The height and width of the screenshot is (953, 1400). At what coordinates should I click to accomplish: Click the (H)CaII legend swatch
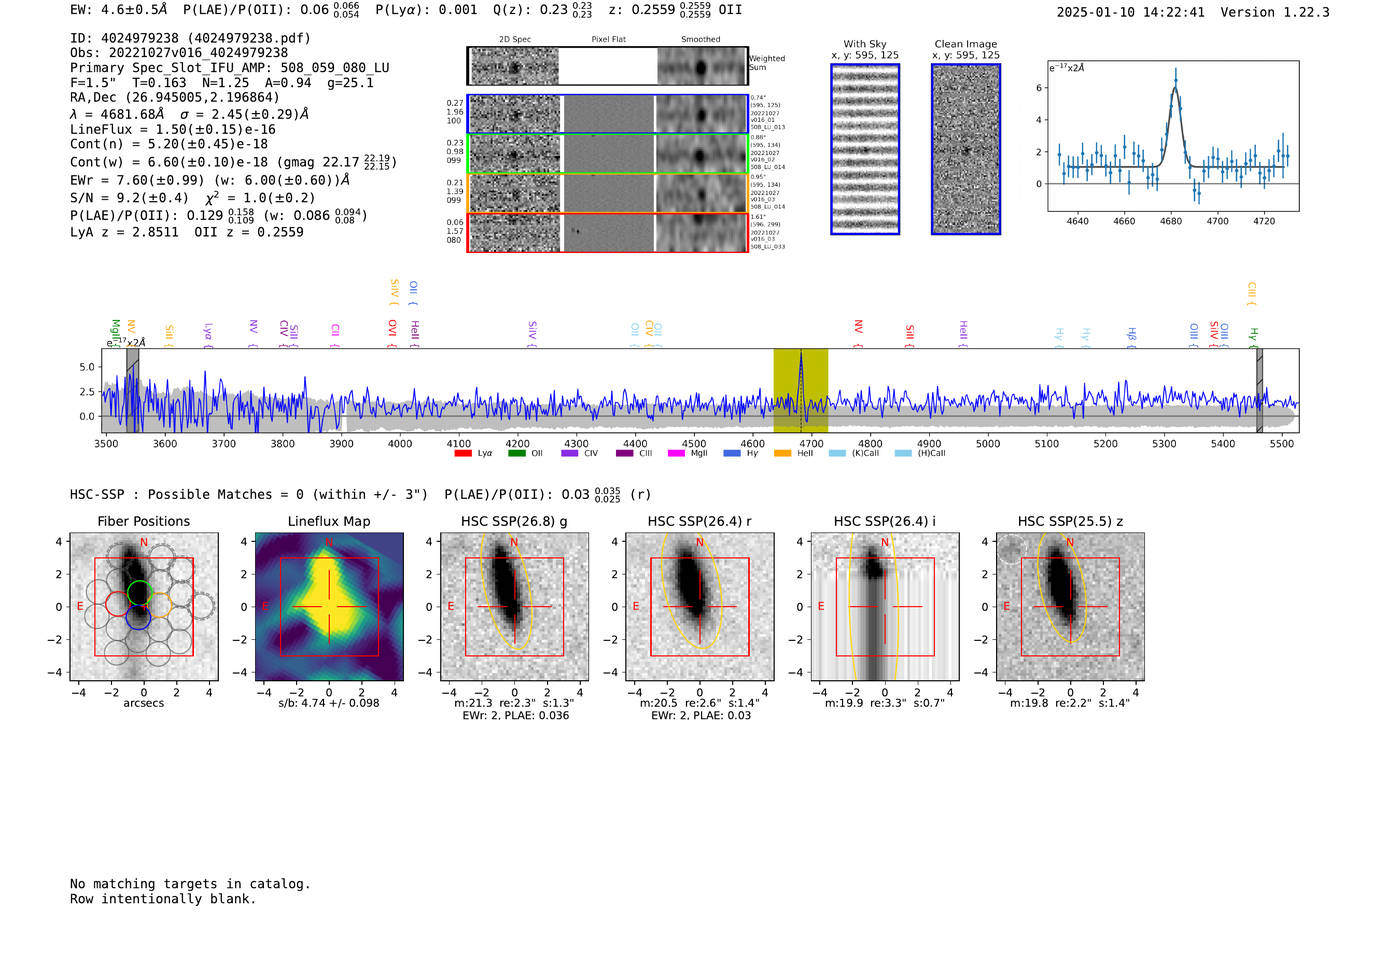[903, 453]
